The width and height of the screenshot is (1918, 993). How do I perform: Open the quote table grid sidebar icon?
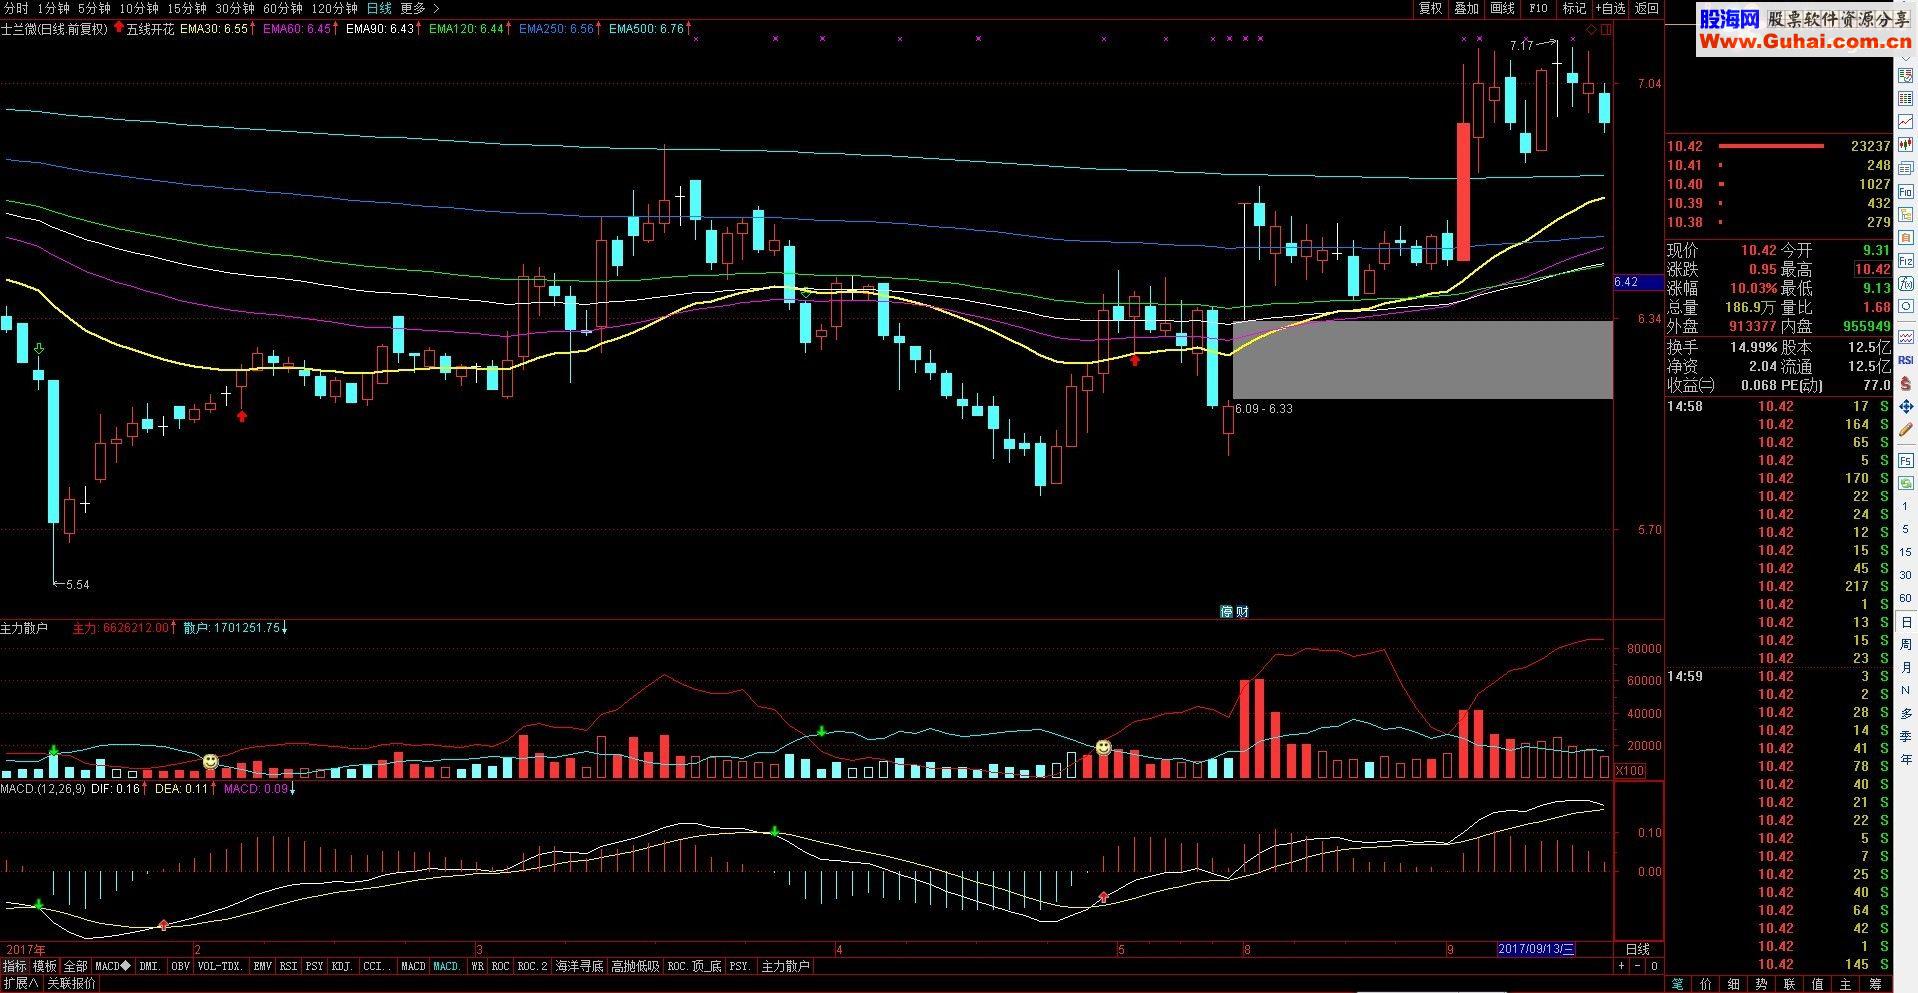click(1906, 98)
